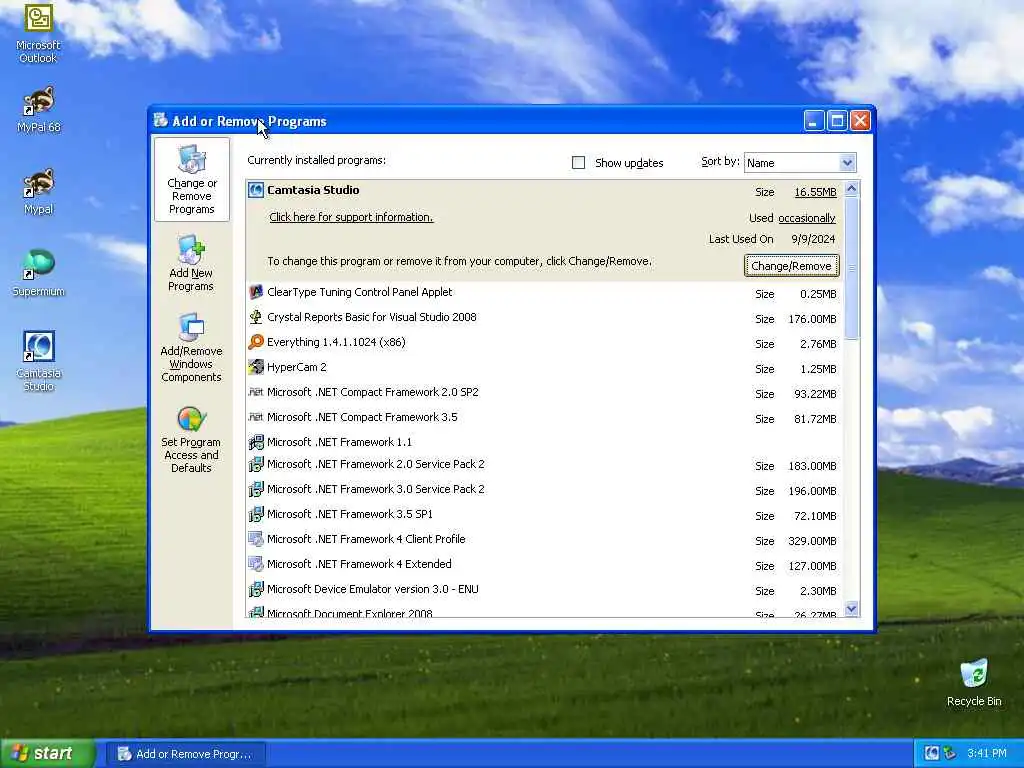This screenshot has height=768, width=1024.
Task: Select Microsoft .NET Framework 4 Client Profile
Action: click(x=545, y=539)
